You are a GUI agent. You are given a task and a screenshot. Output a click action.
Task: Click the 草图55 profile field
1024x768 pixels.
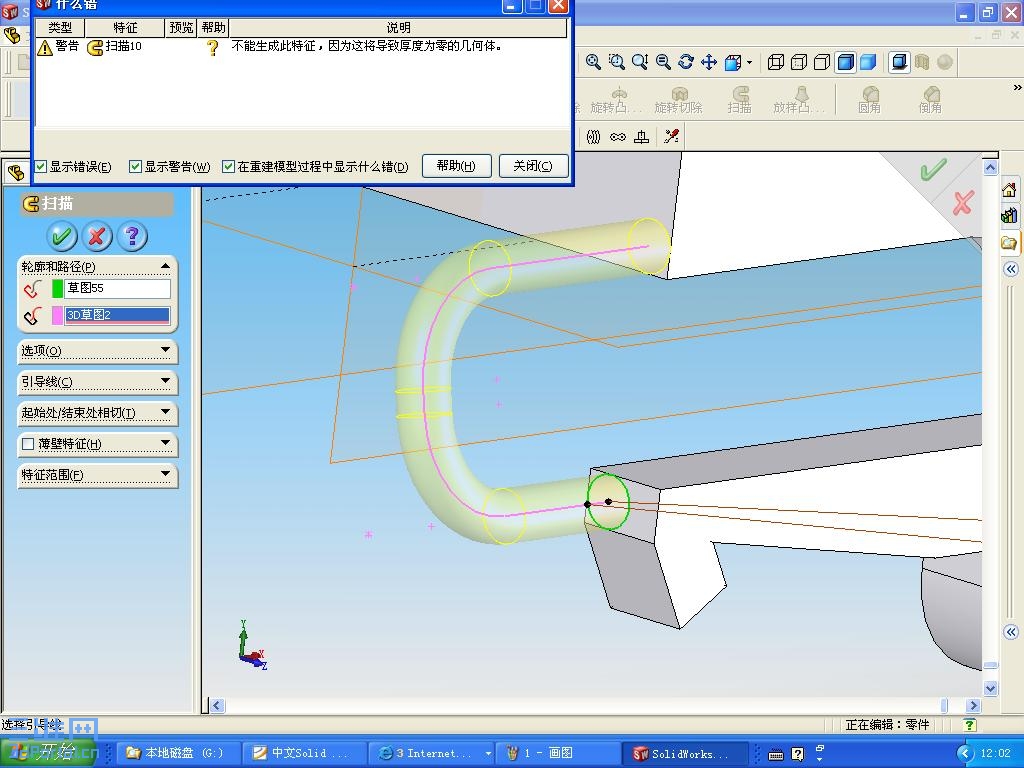(x=117, y=288)
